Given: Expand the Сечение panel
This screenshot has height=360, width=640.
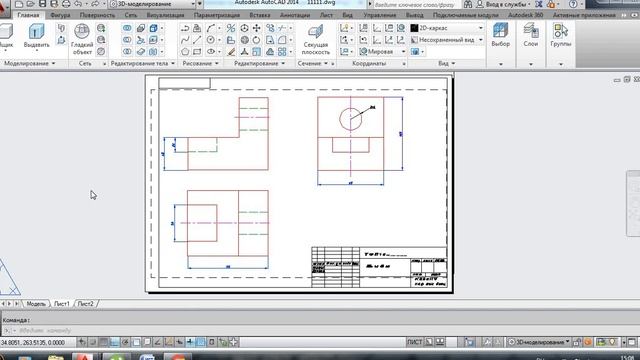Looking at the screenshot, I should pos(313,64).
